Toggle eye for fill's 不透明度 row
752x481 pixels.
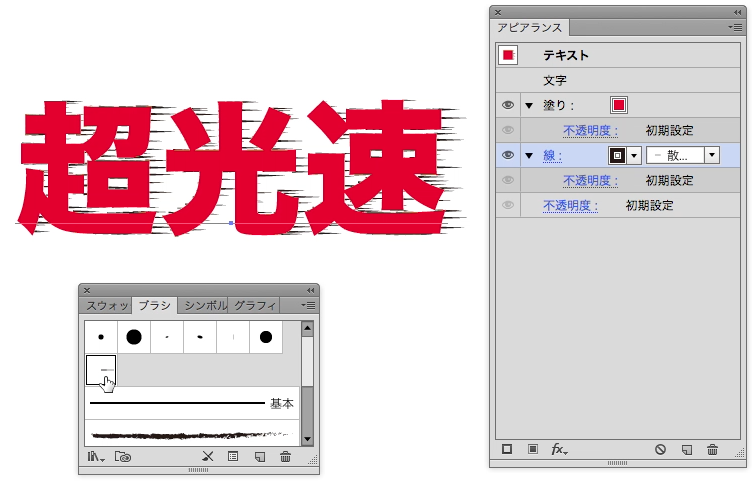pos(508,130)
